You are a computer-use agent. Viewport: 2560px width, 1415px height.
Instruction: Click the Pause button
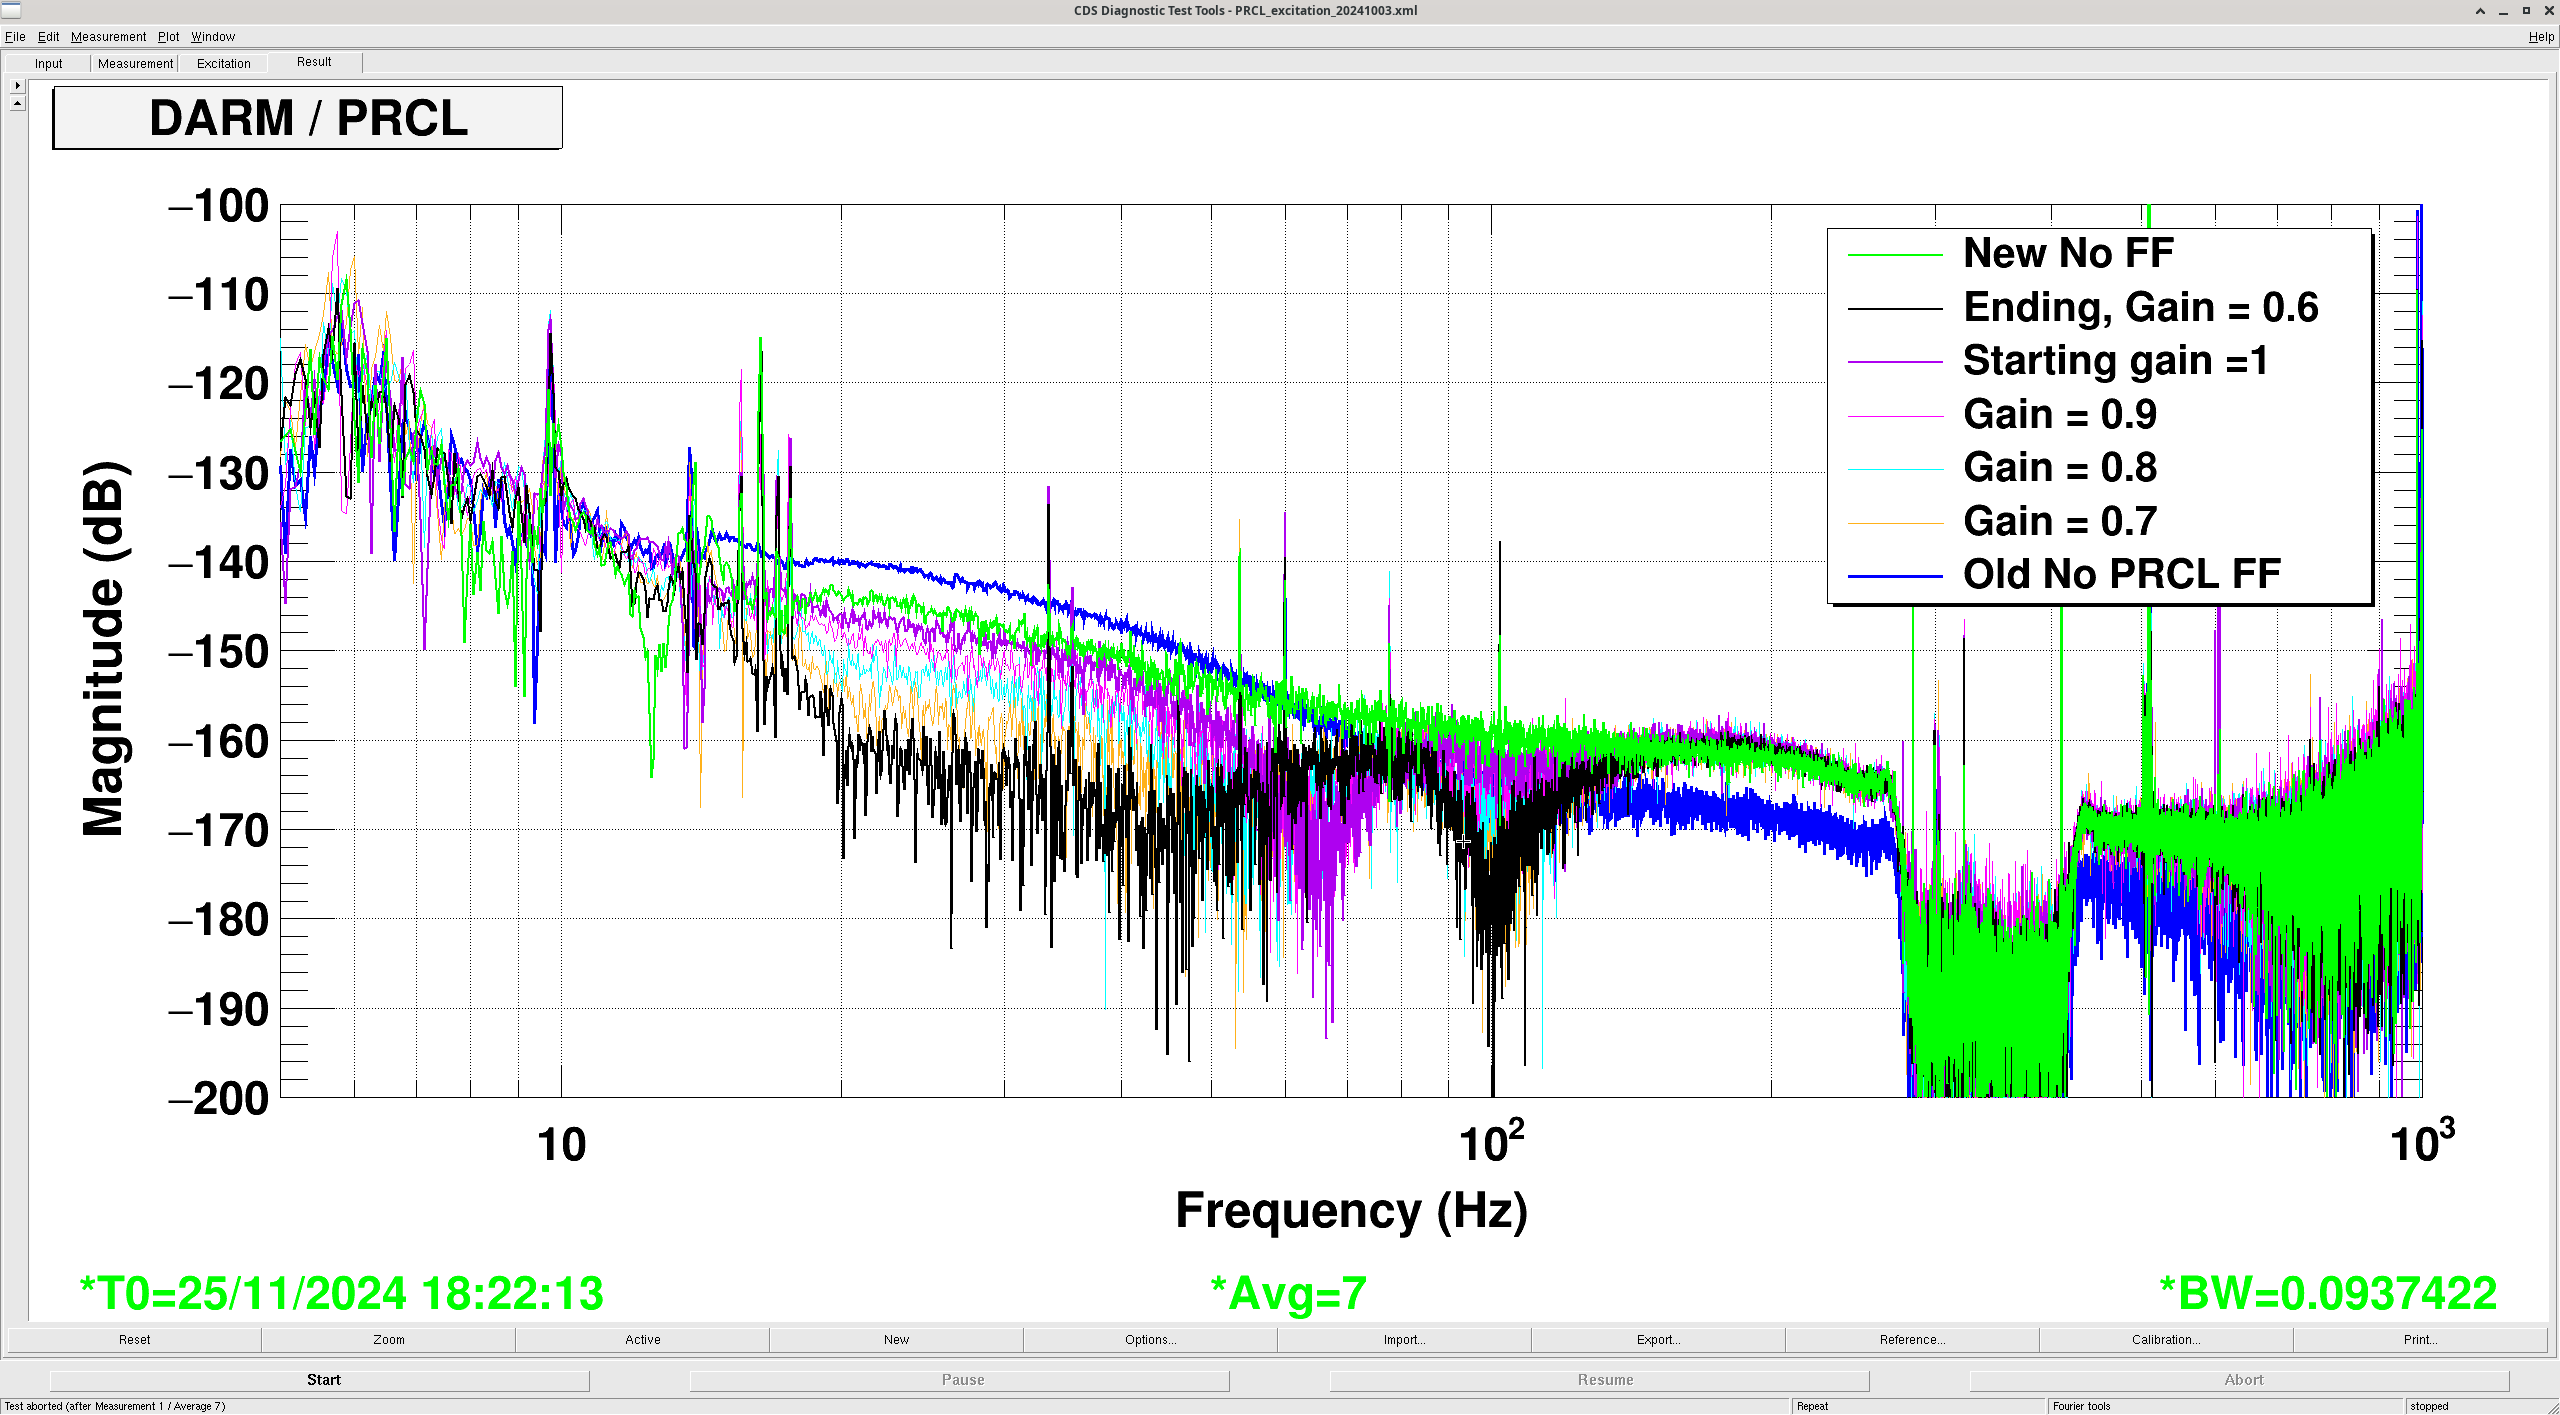pos(960,1380)
